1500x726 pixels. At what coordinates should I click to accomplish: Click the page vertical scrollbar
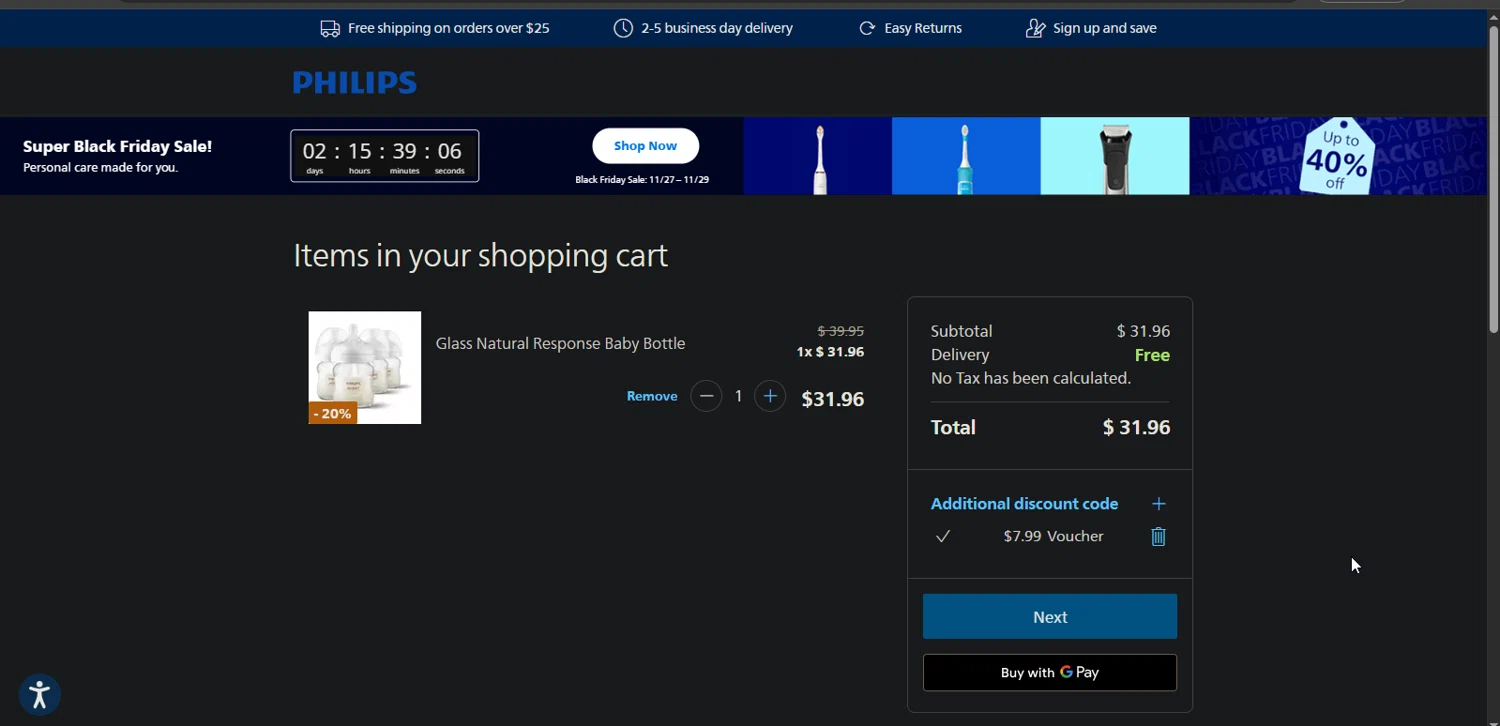(x=1493, y=180)
